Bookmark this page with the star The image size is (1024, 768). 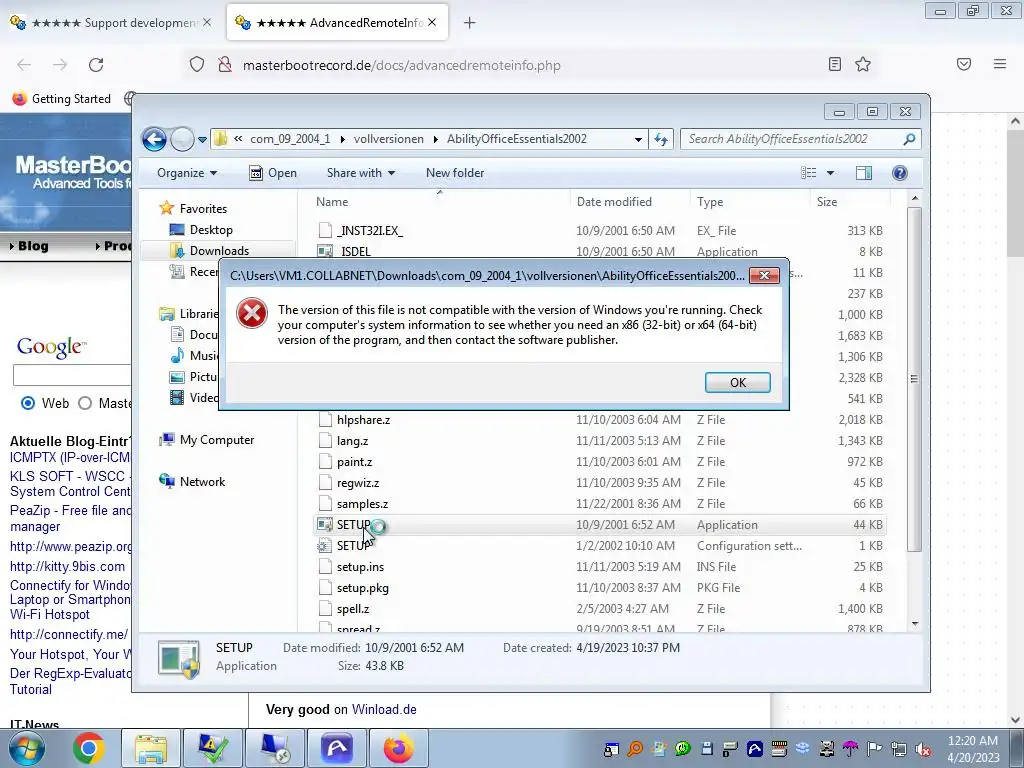[x=863, y=64]
